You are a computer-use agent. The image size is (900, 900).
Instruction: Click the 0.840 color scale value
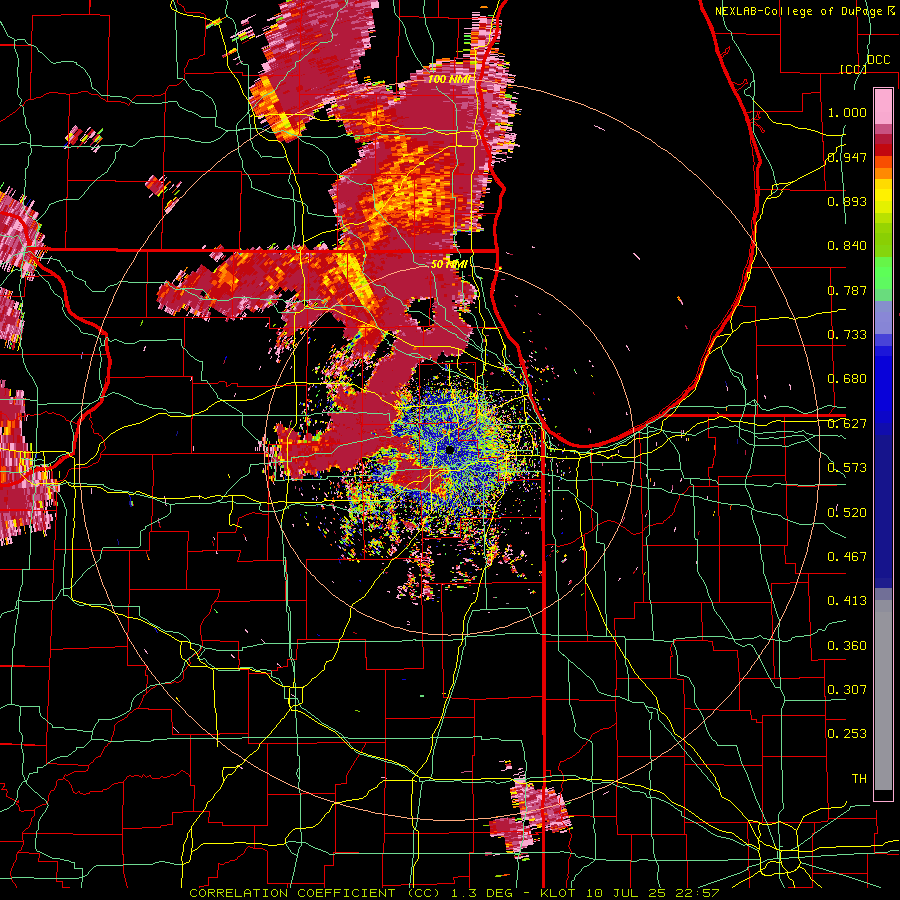tap(847, 246)
